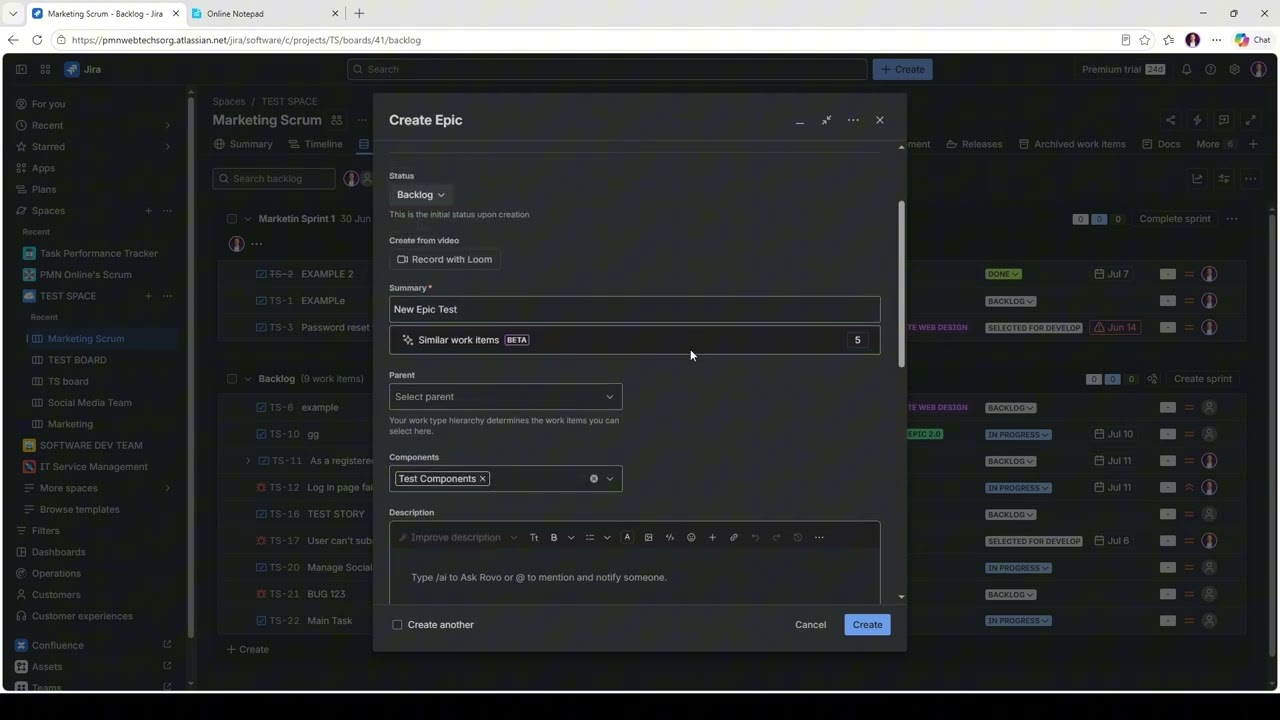This screenshot has height=720, width=1280.
Task: Remove the Test Components tag
Action: click(x=482, y=479)
